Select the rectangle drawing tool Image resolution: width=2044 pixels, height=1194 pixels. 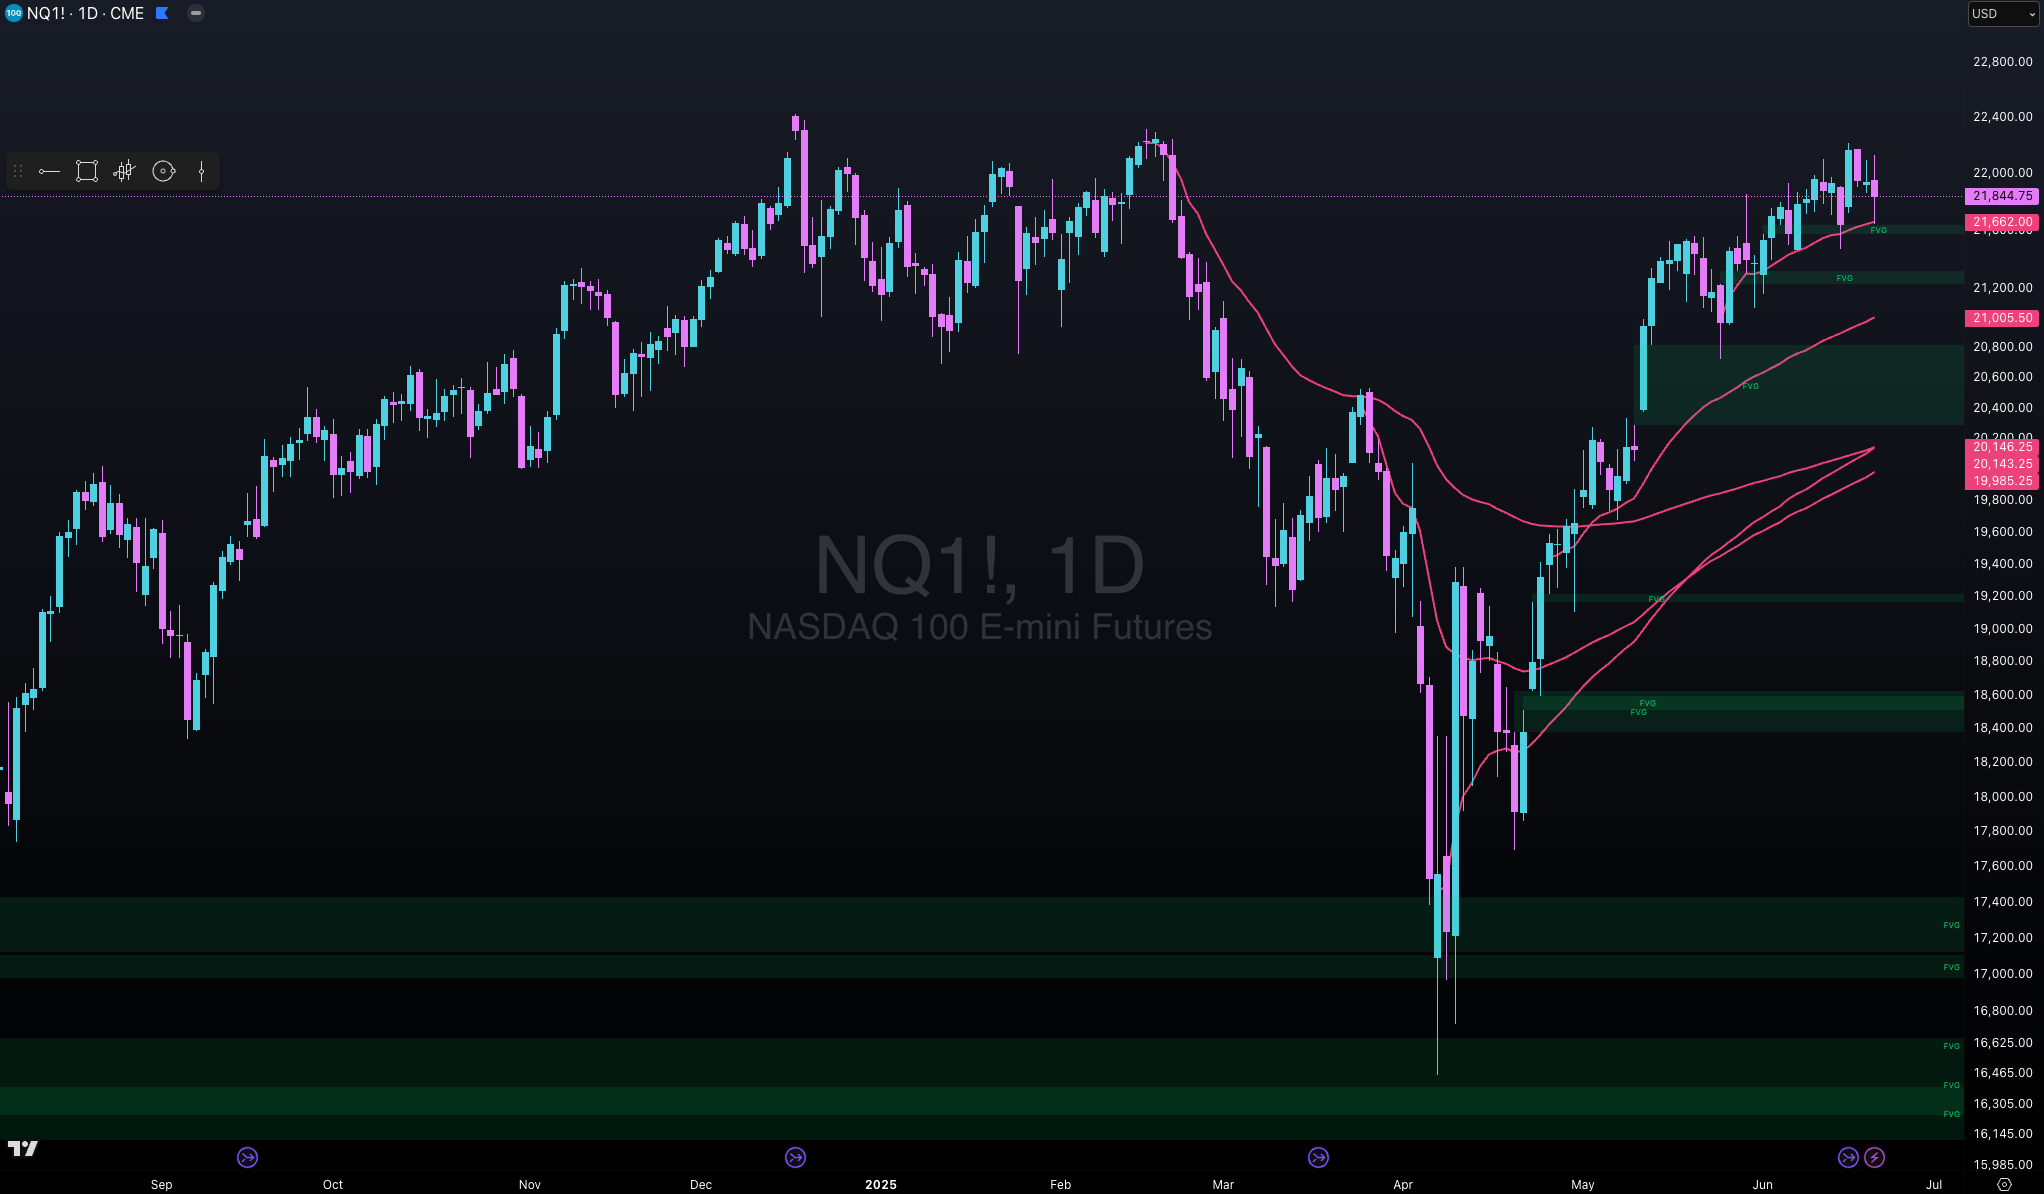(x=87, y=172)
